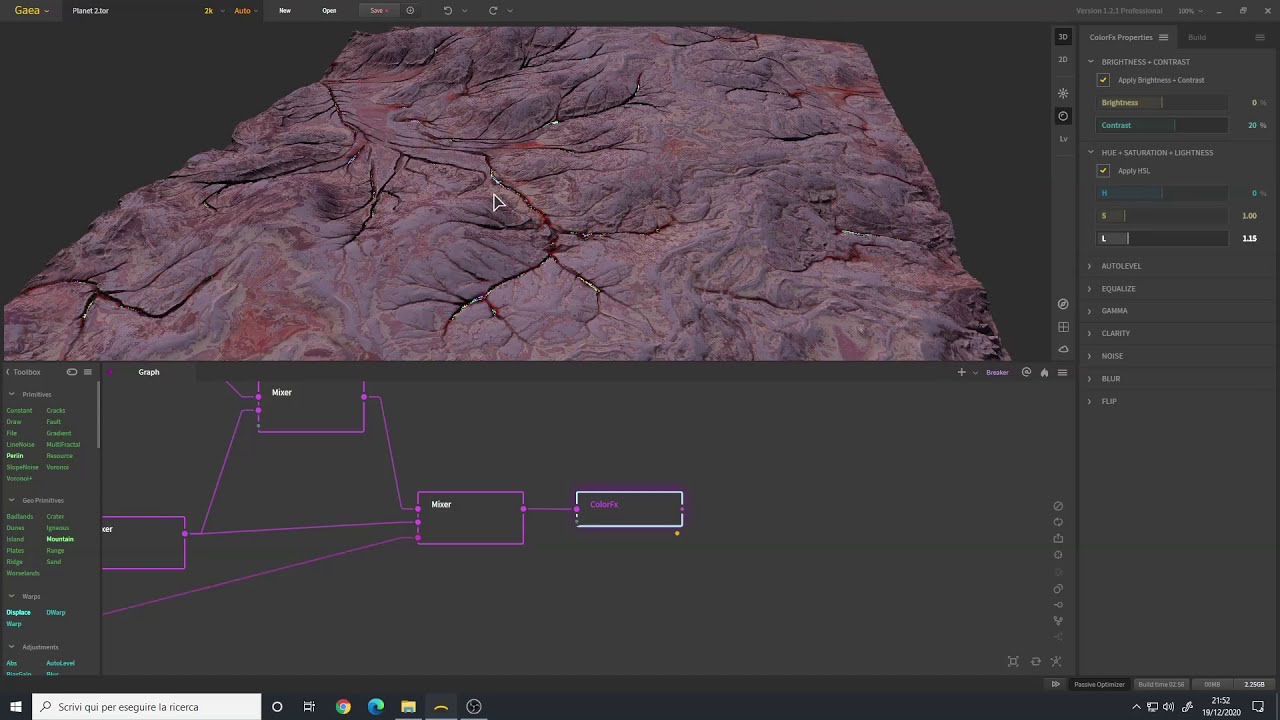Click the plus icon in graph toolbar
1280x720 pixels.
click(x=961, y=372)
